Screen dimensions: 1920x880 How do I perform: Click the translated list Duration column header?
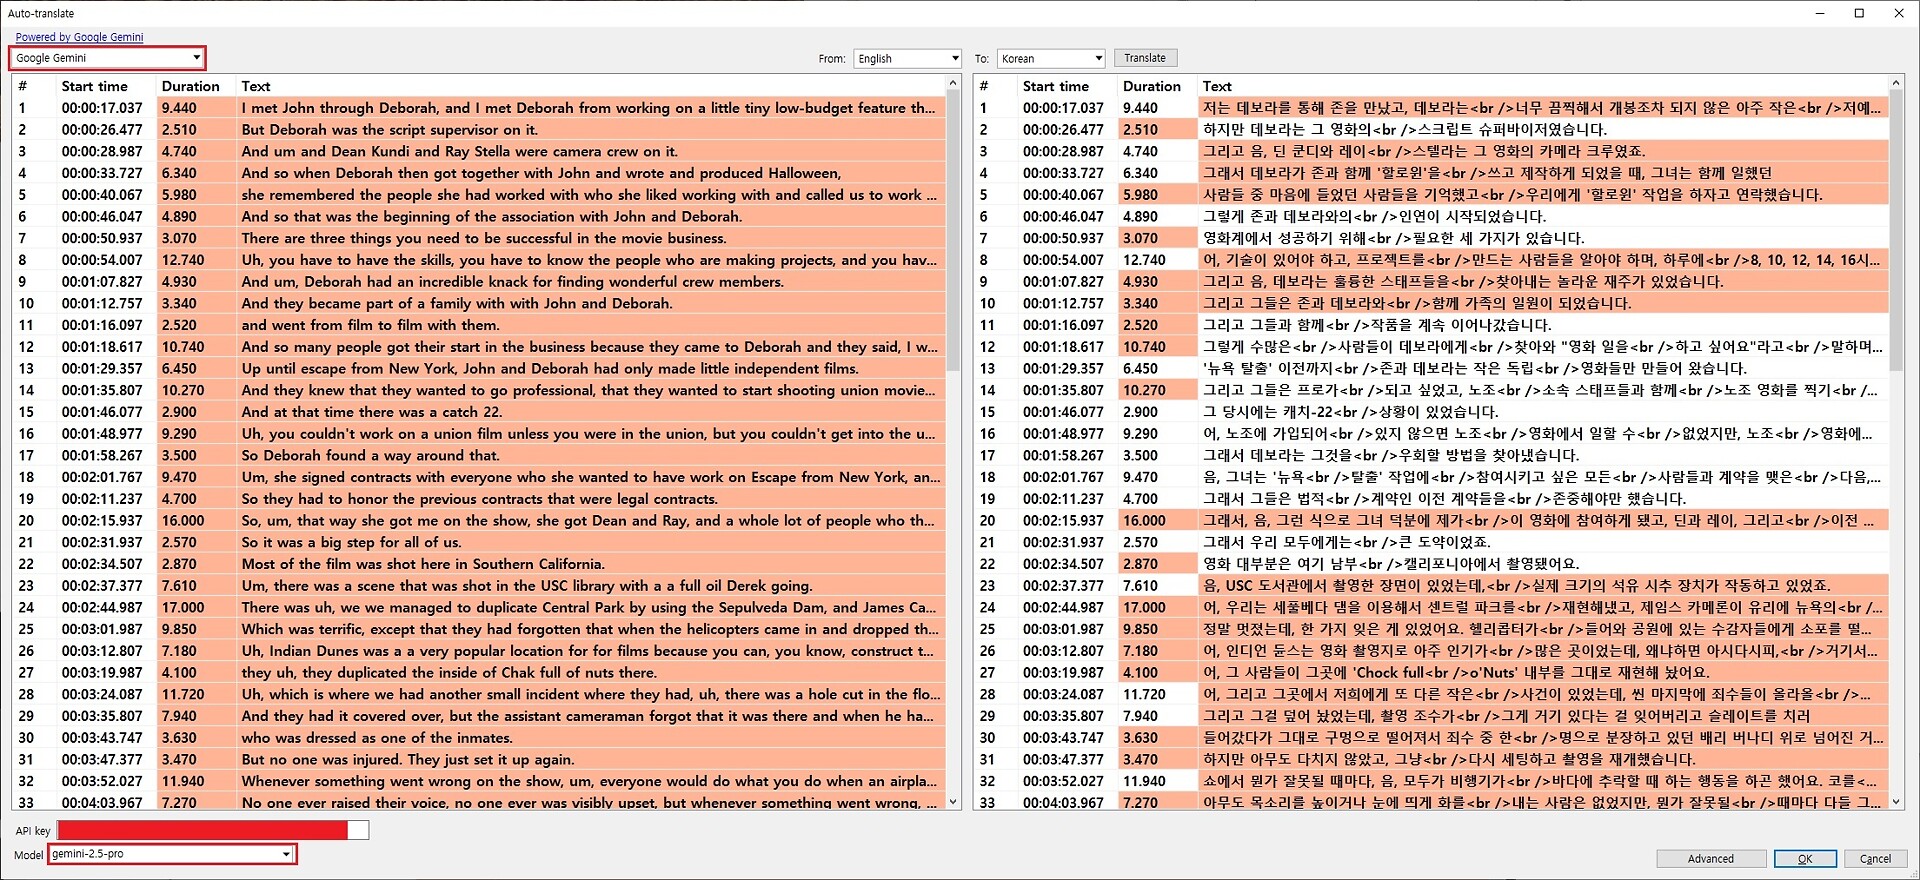point(1151,86)
